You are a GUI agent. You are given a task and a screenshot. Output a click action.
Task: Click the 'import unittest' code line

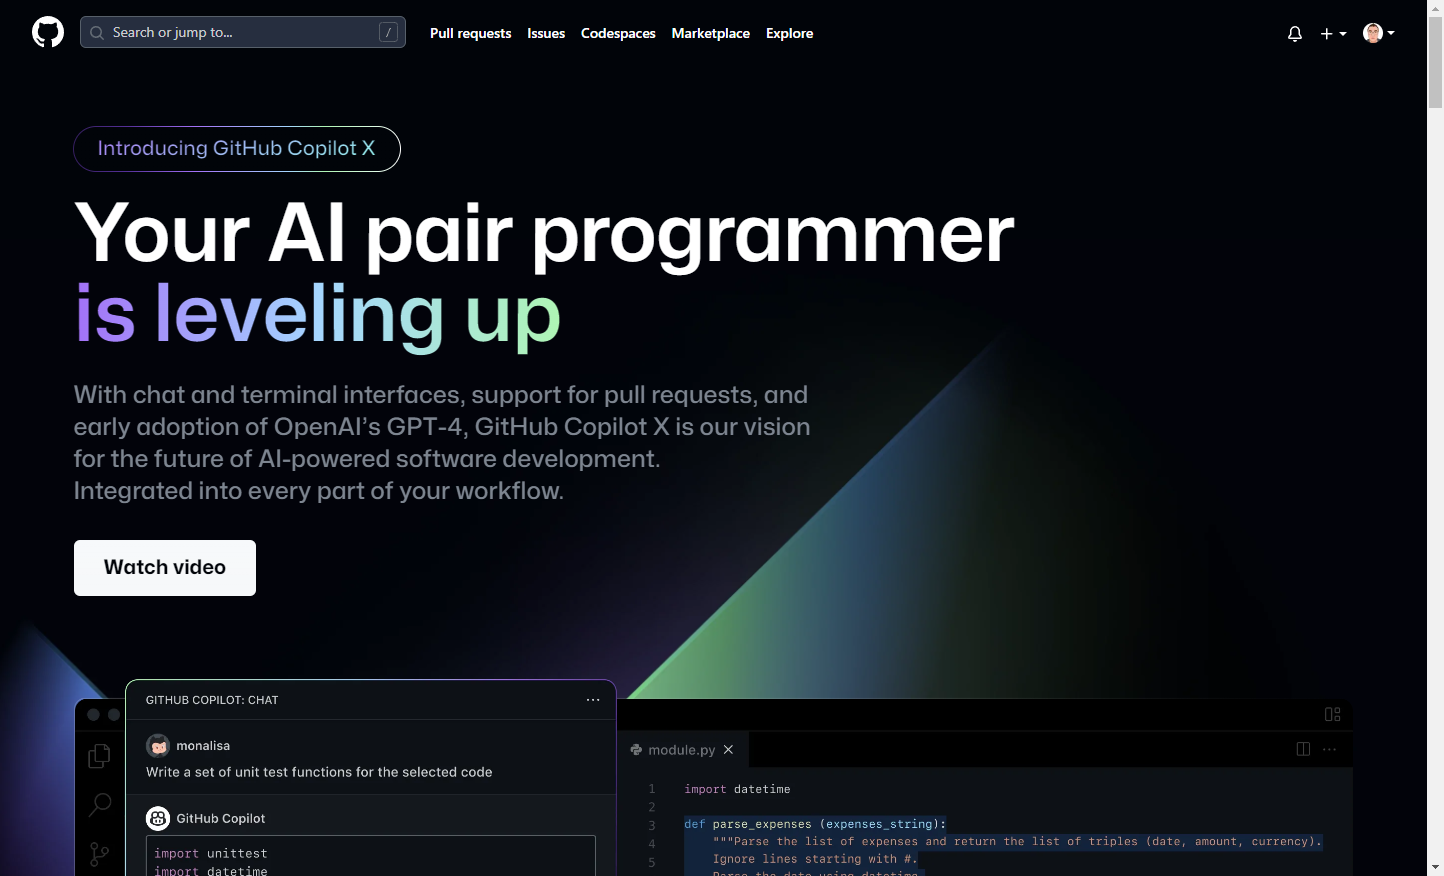point(211,853)
